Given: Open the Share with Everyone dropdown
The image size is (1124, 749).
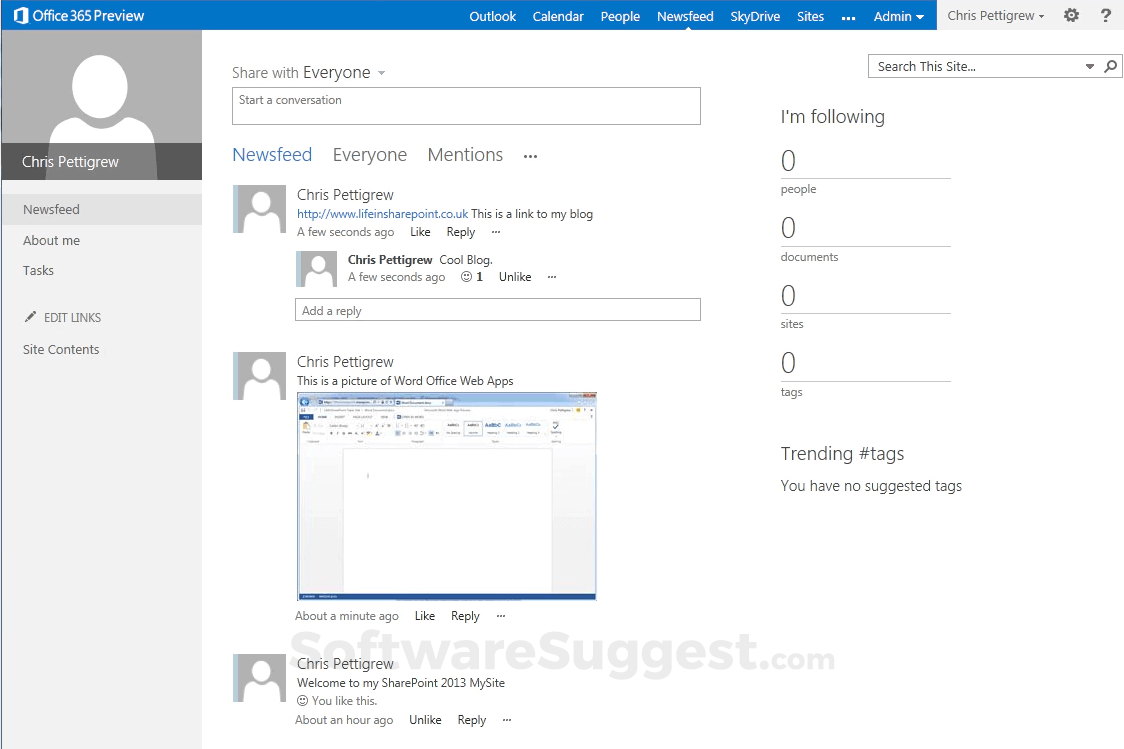Looking at the screenshot, I should (381, 72).
